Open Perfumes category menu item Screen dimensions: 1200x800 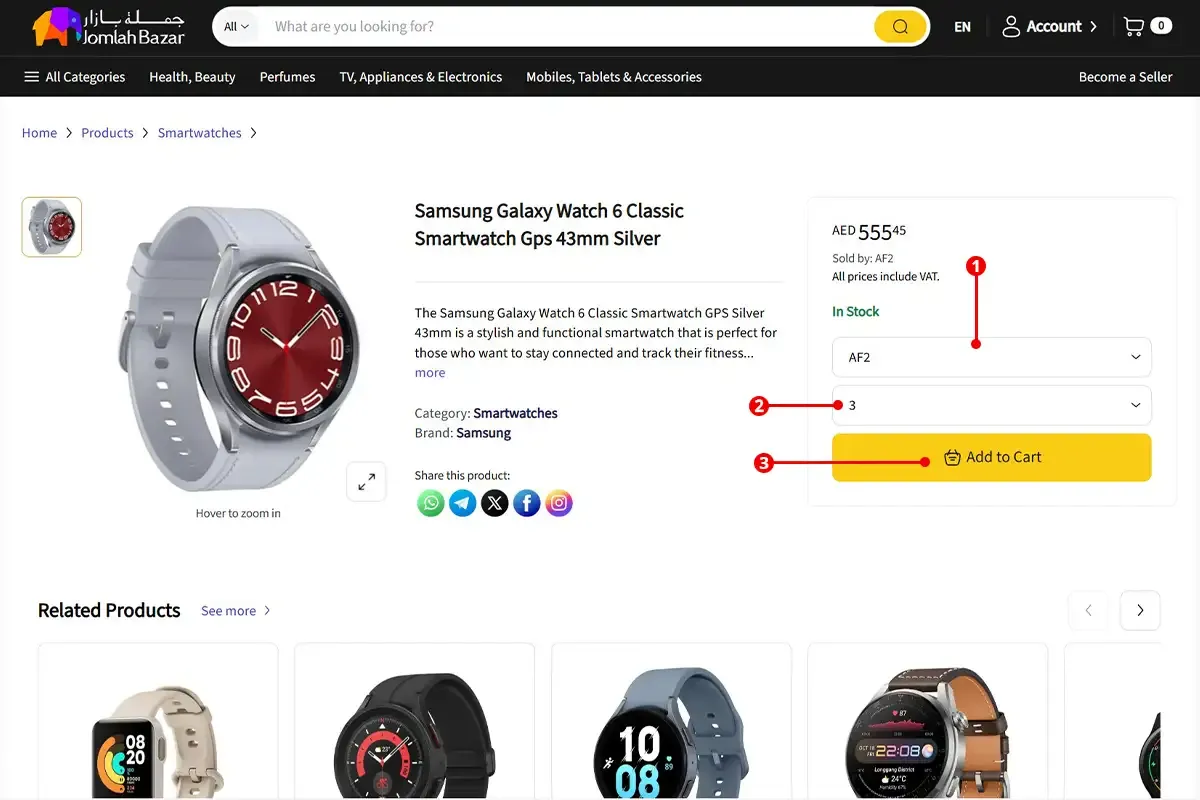pyautogui.click(x=287, y=77)
